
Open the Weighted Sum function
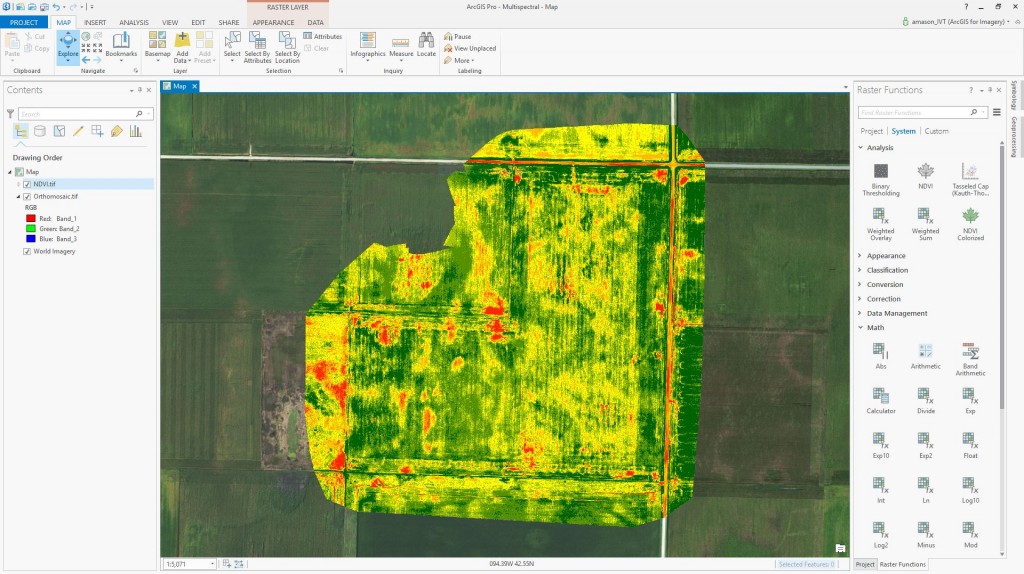pos(925,224)
